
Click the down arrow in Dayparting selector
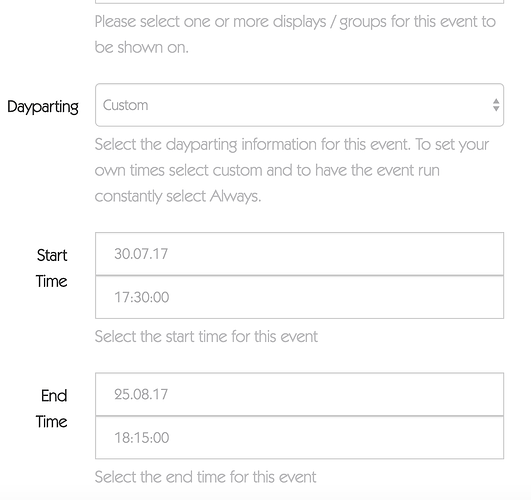pos(496,109)
